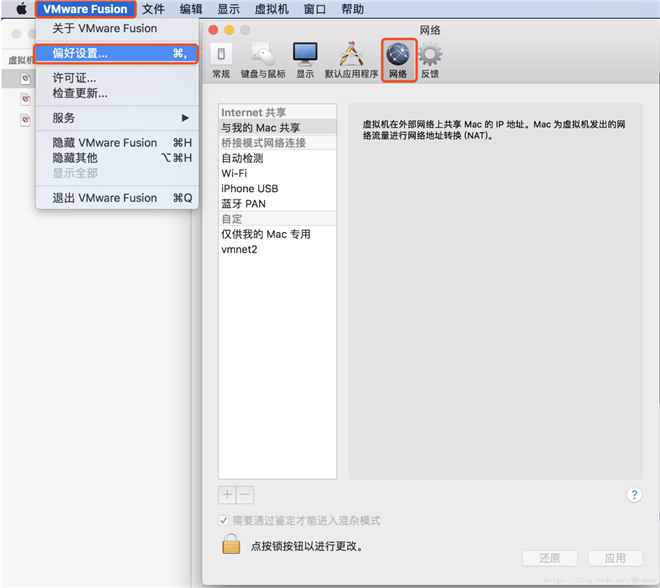Select the Network (网络) globe icon

coord(398,61)
